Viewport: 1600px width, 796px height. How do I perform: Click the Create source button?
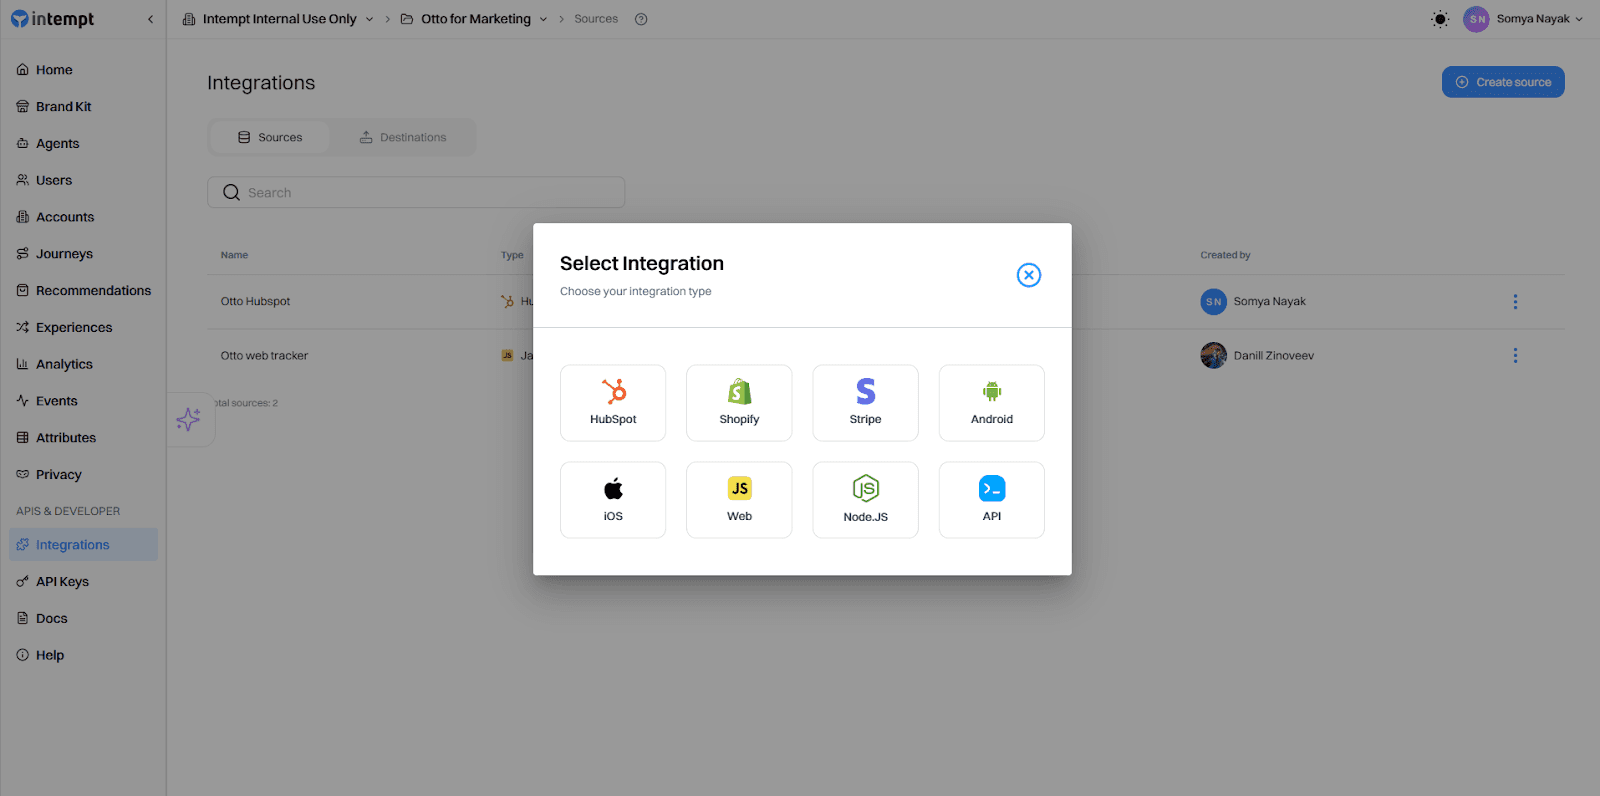click(1502, 82)
